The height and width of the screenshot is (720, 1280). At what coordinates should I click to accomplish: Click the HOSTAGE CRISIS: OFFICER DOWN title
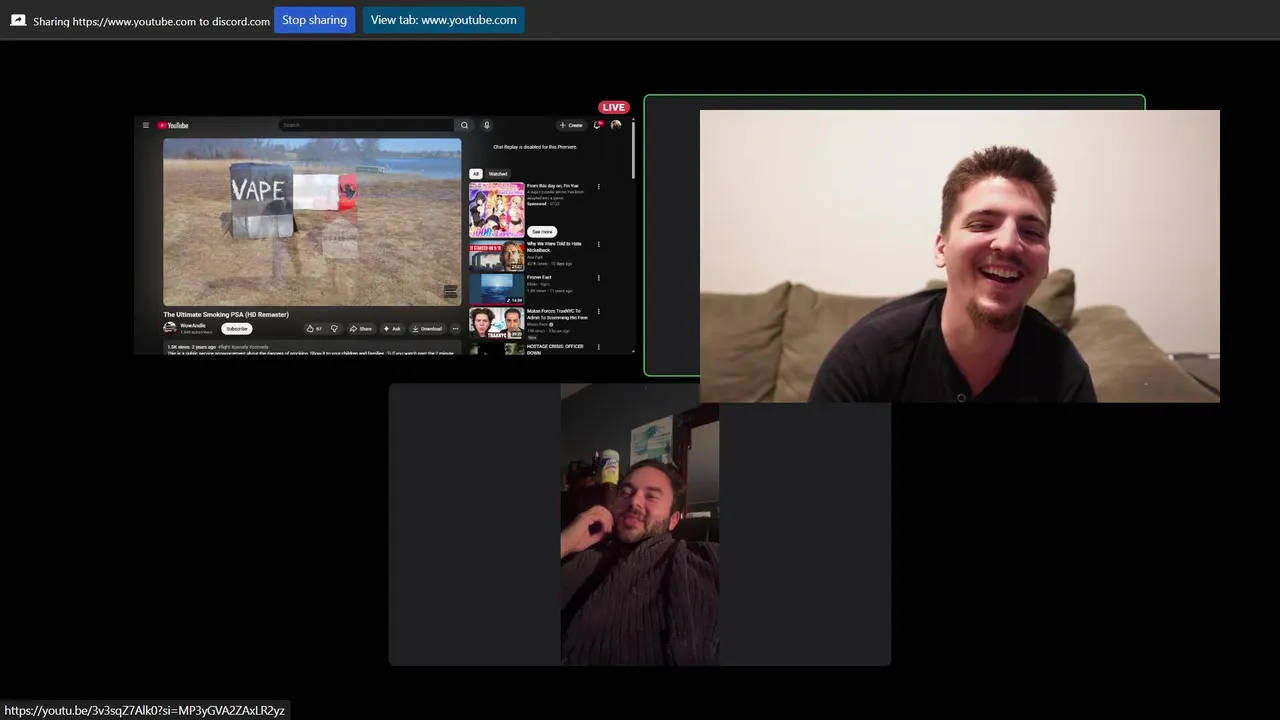coord(555,349)
